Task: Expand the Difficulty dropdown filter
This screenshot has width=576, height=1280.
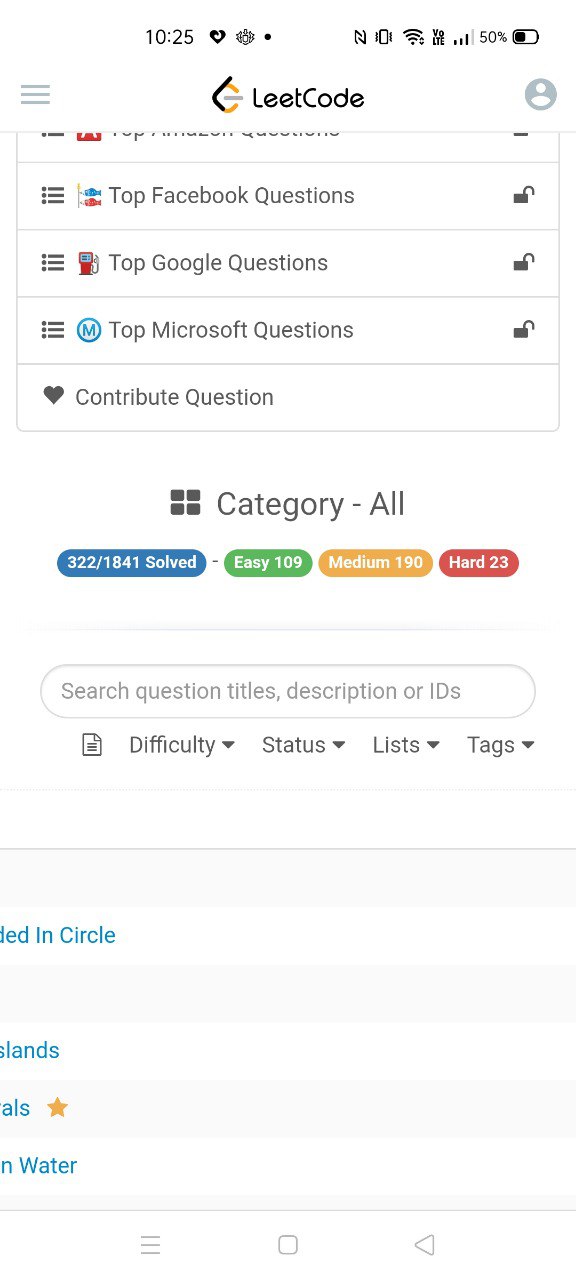Action: click(182, 745)
